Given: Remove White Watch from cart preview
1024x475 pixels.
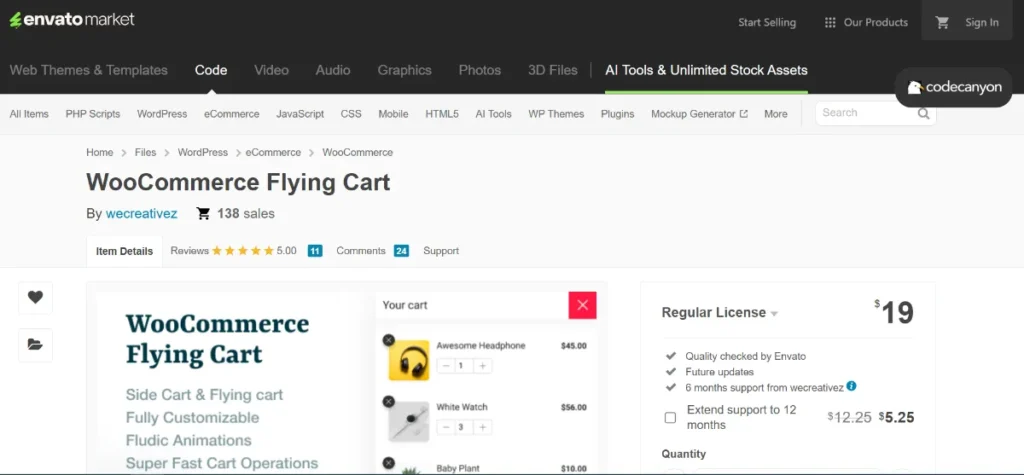Looking at the screenshot, I should tap(389, 401).
